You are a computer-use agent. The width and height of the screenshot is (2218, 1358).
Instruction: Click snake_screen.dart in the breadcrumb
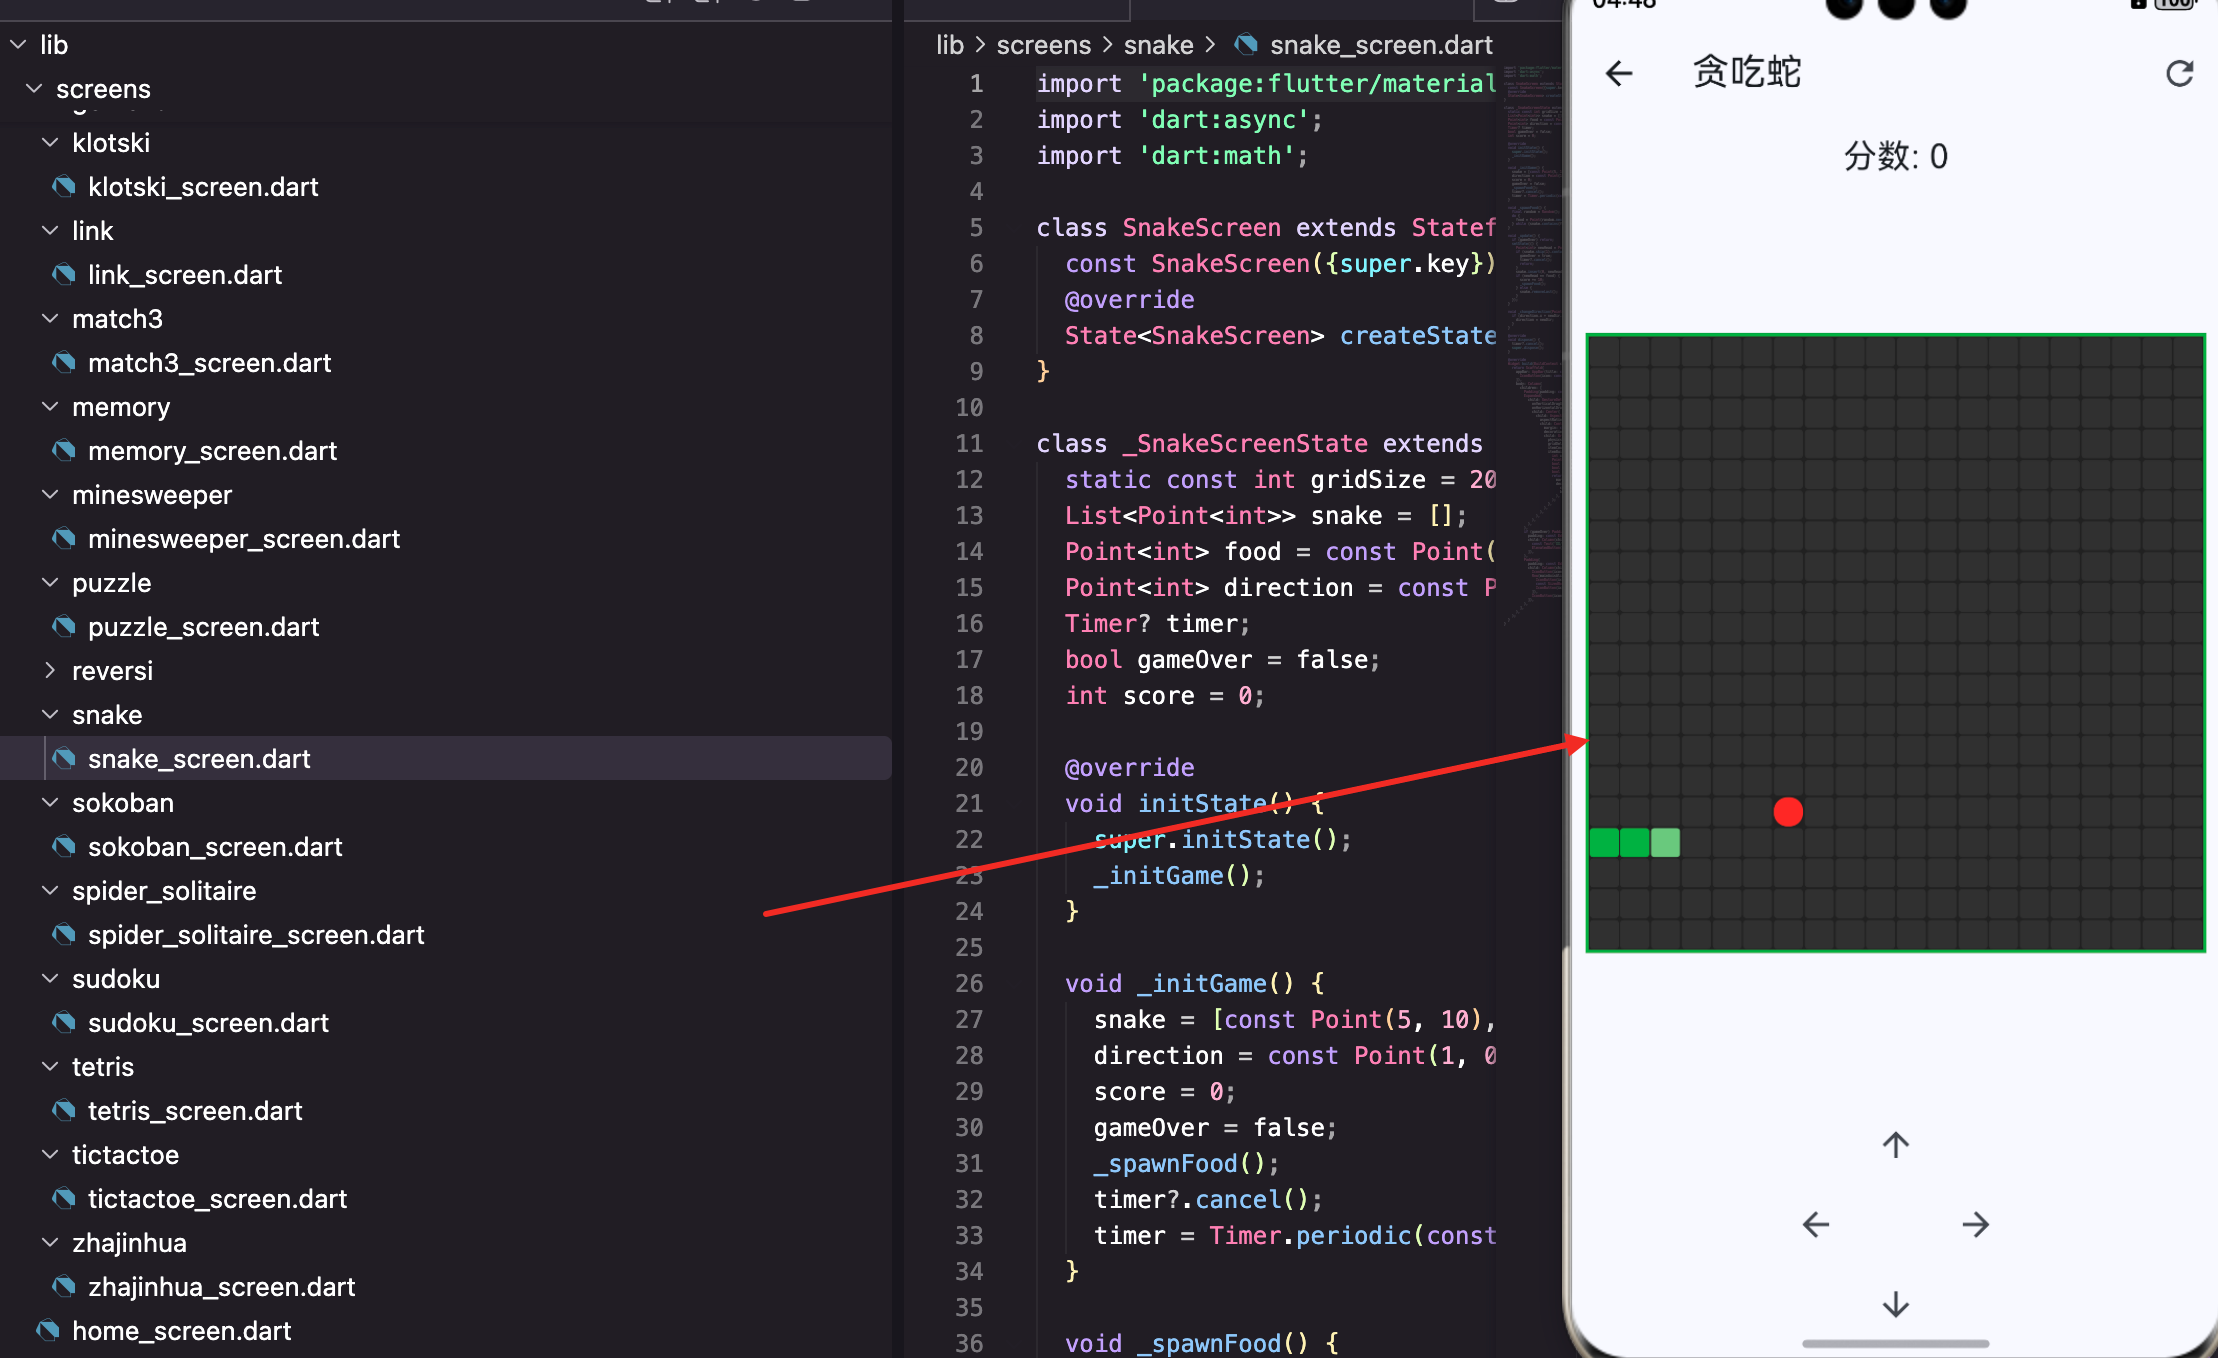pos(1380,45)
